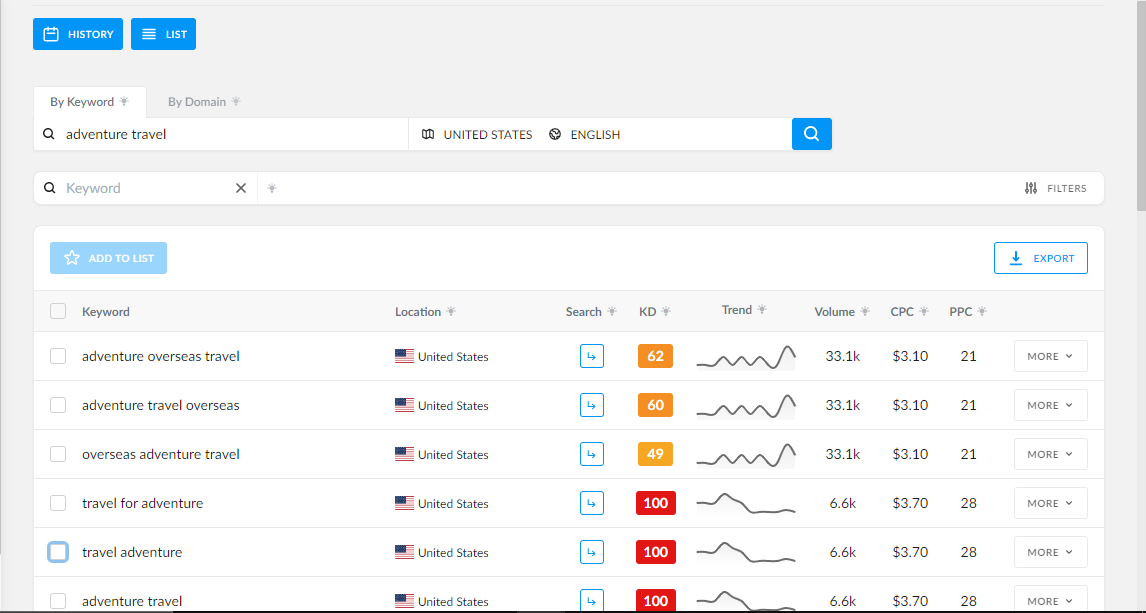
Task: Export the keyword results
Action: tap(1041, 258)
